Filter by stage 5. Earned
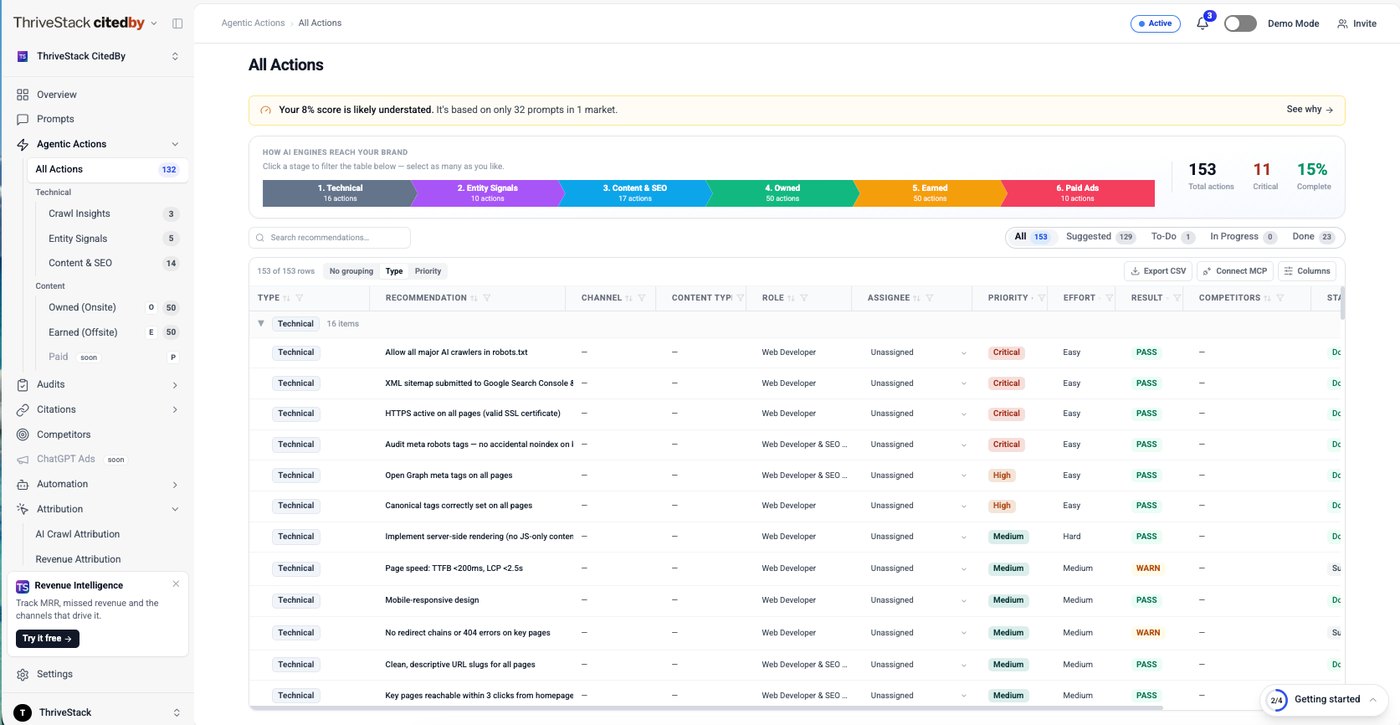This screenshot has height=725, width=1400. click(929, 193)
